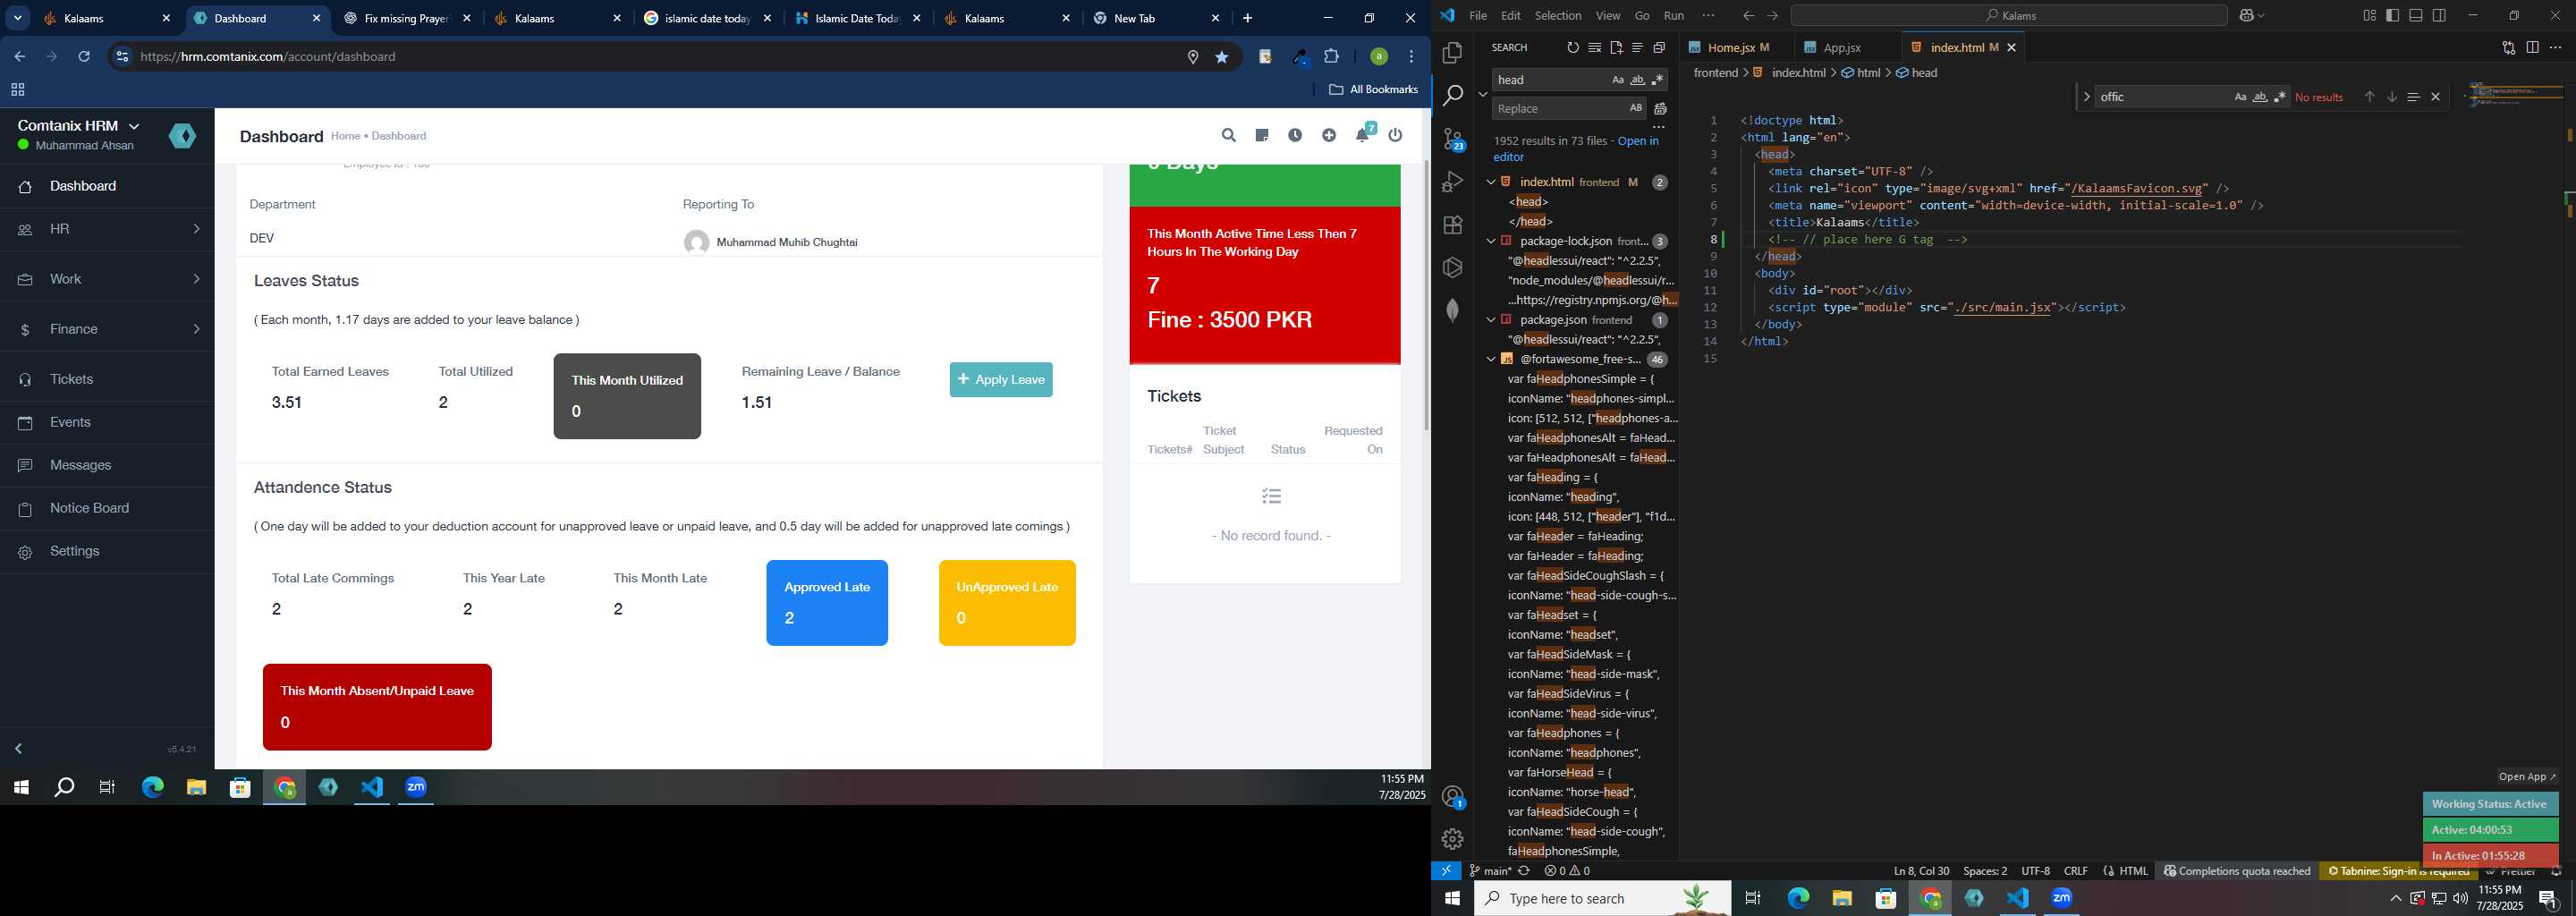Viewport: 2576px width, 916px height.
Task: Refresh search results in the Search panel
Action: (x=1572, y=48)
